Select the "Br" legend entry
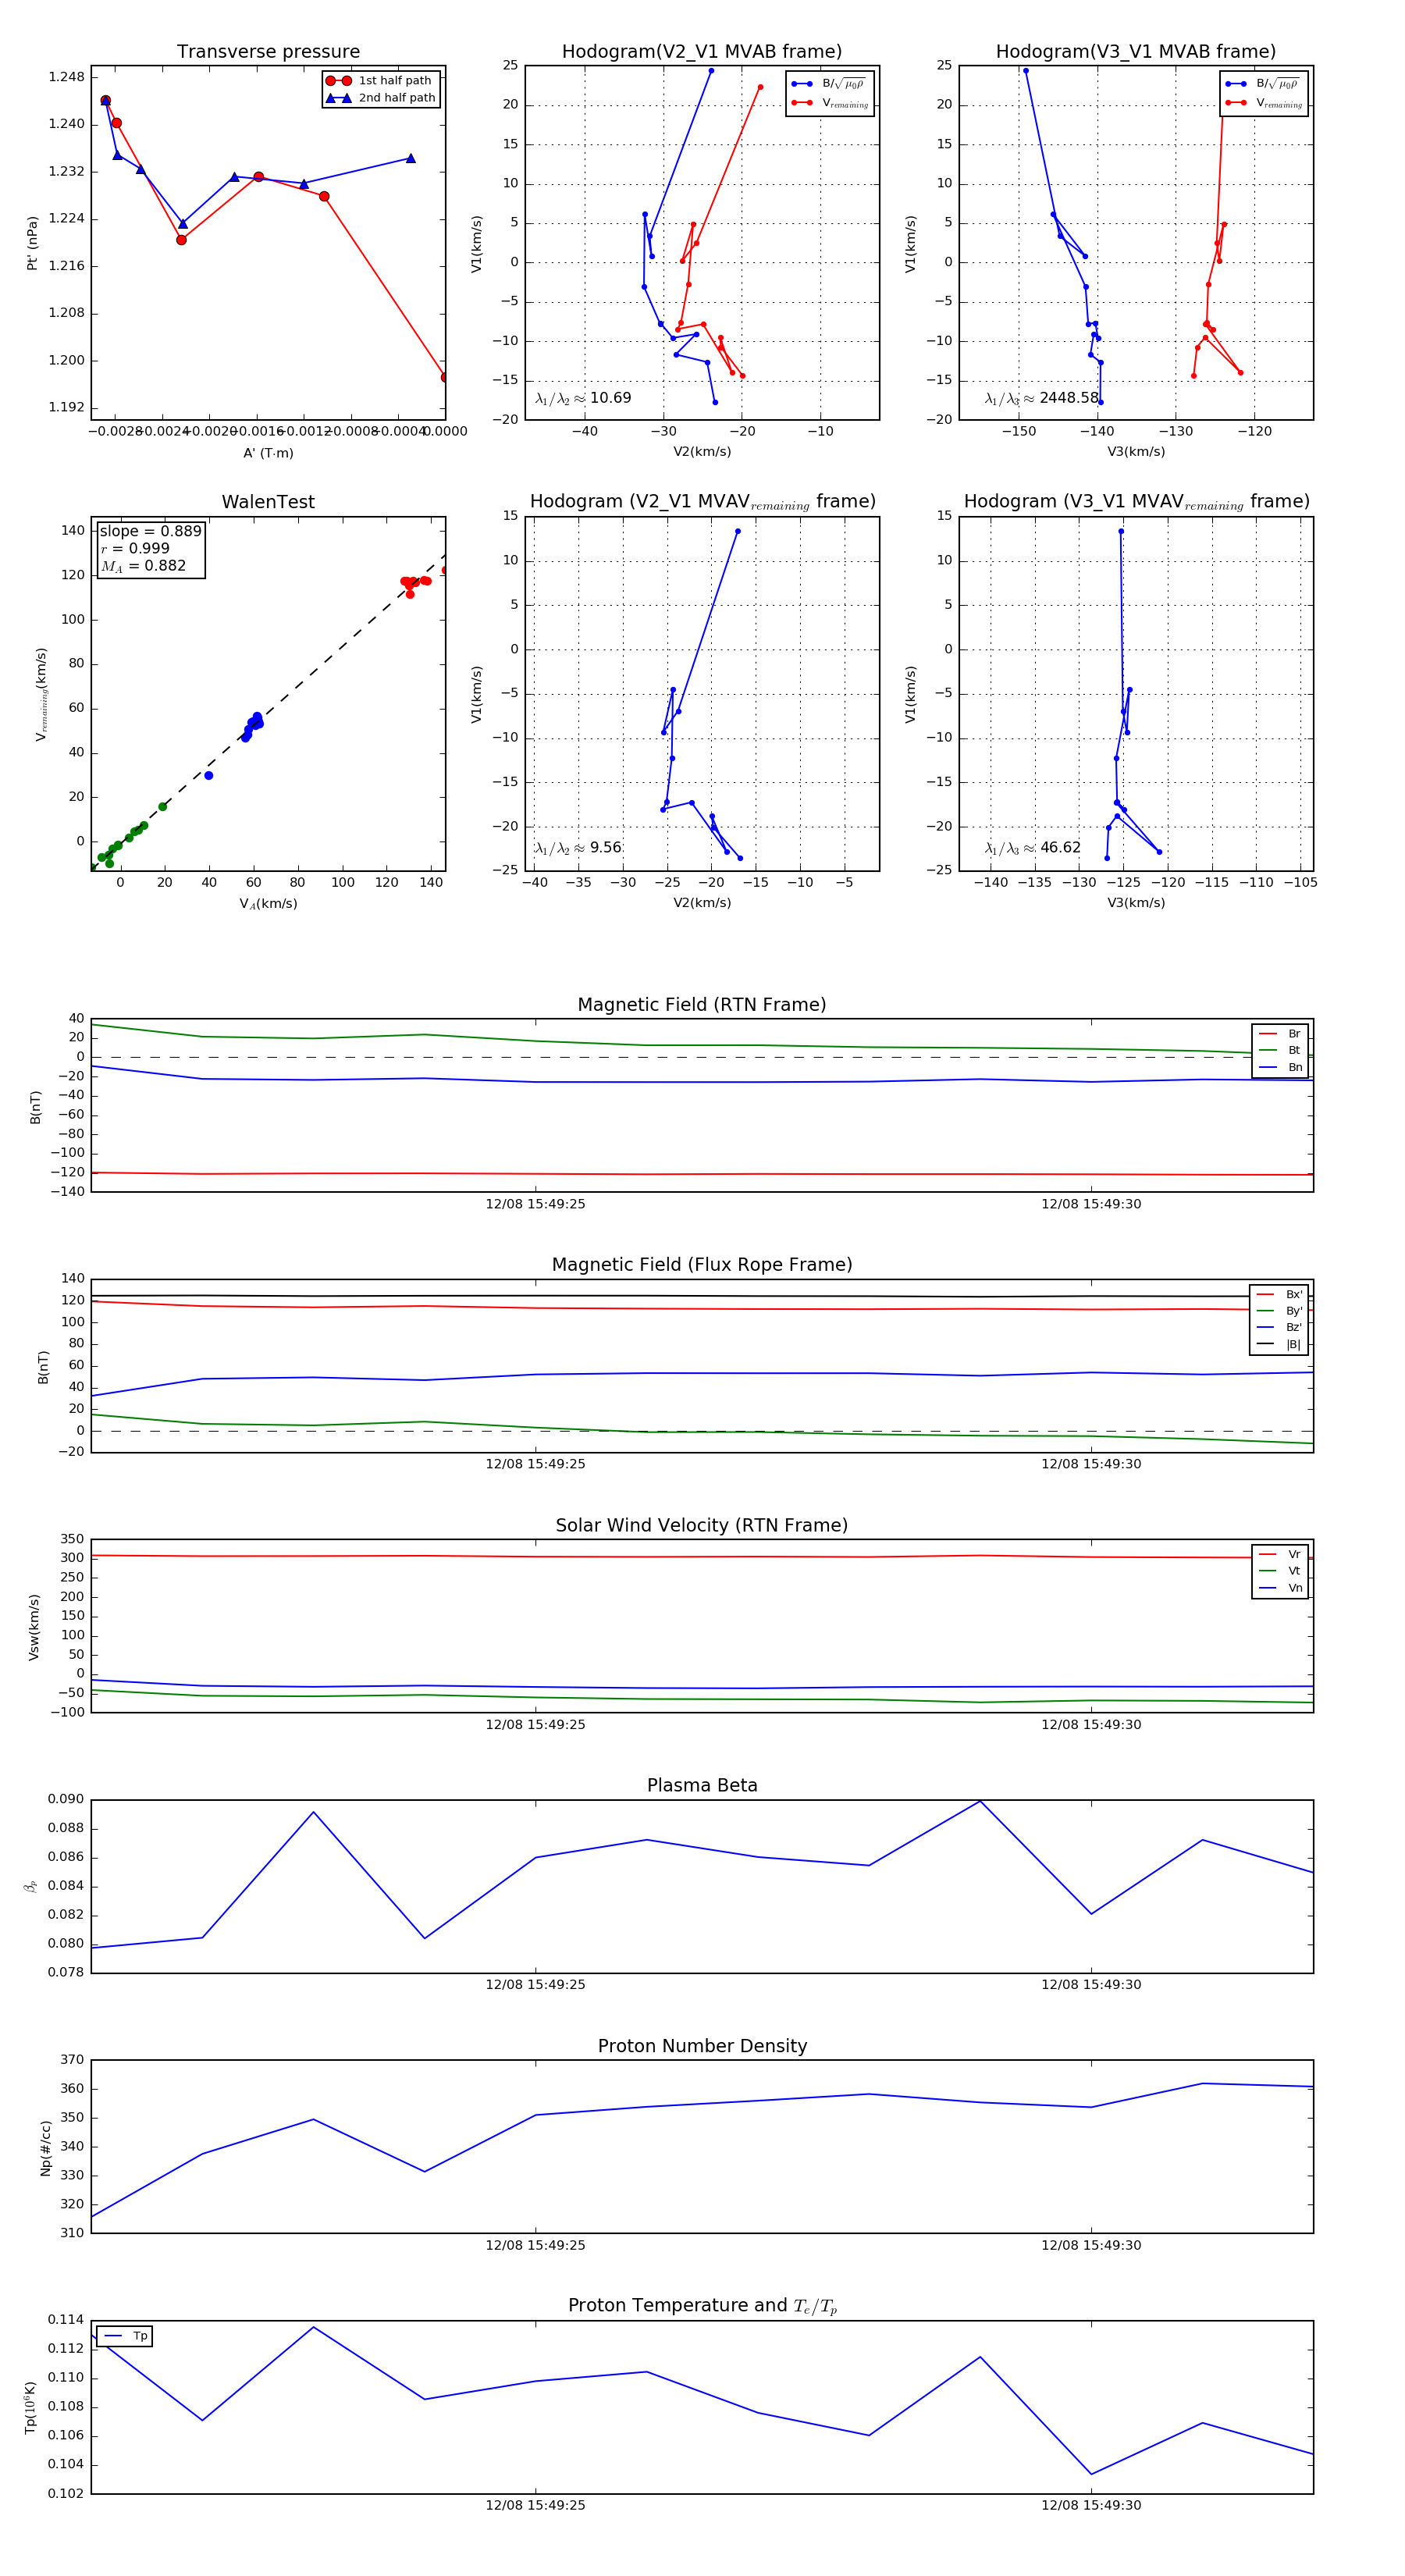 (x=1280, y=1034)
